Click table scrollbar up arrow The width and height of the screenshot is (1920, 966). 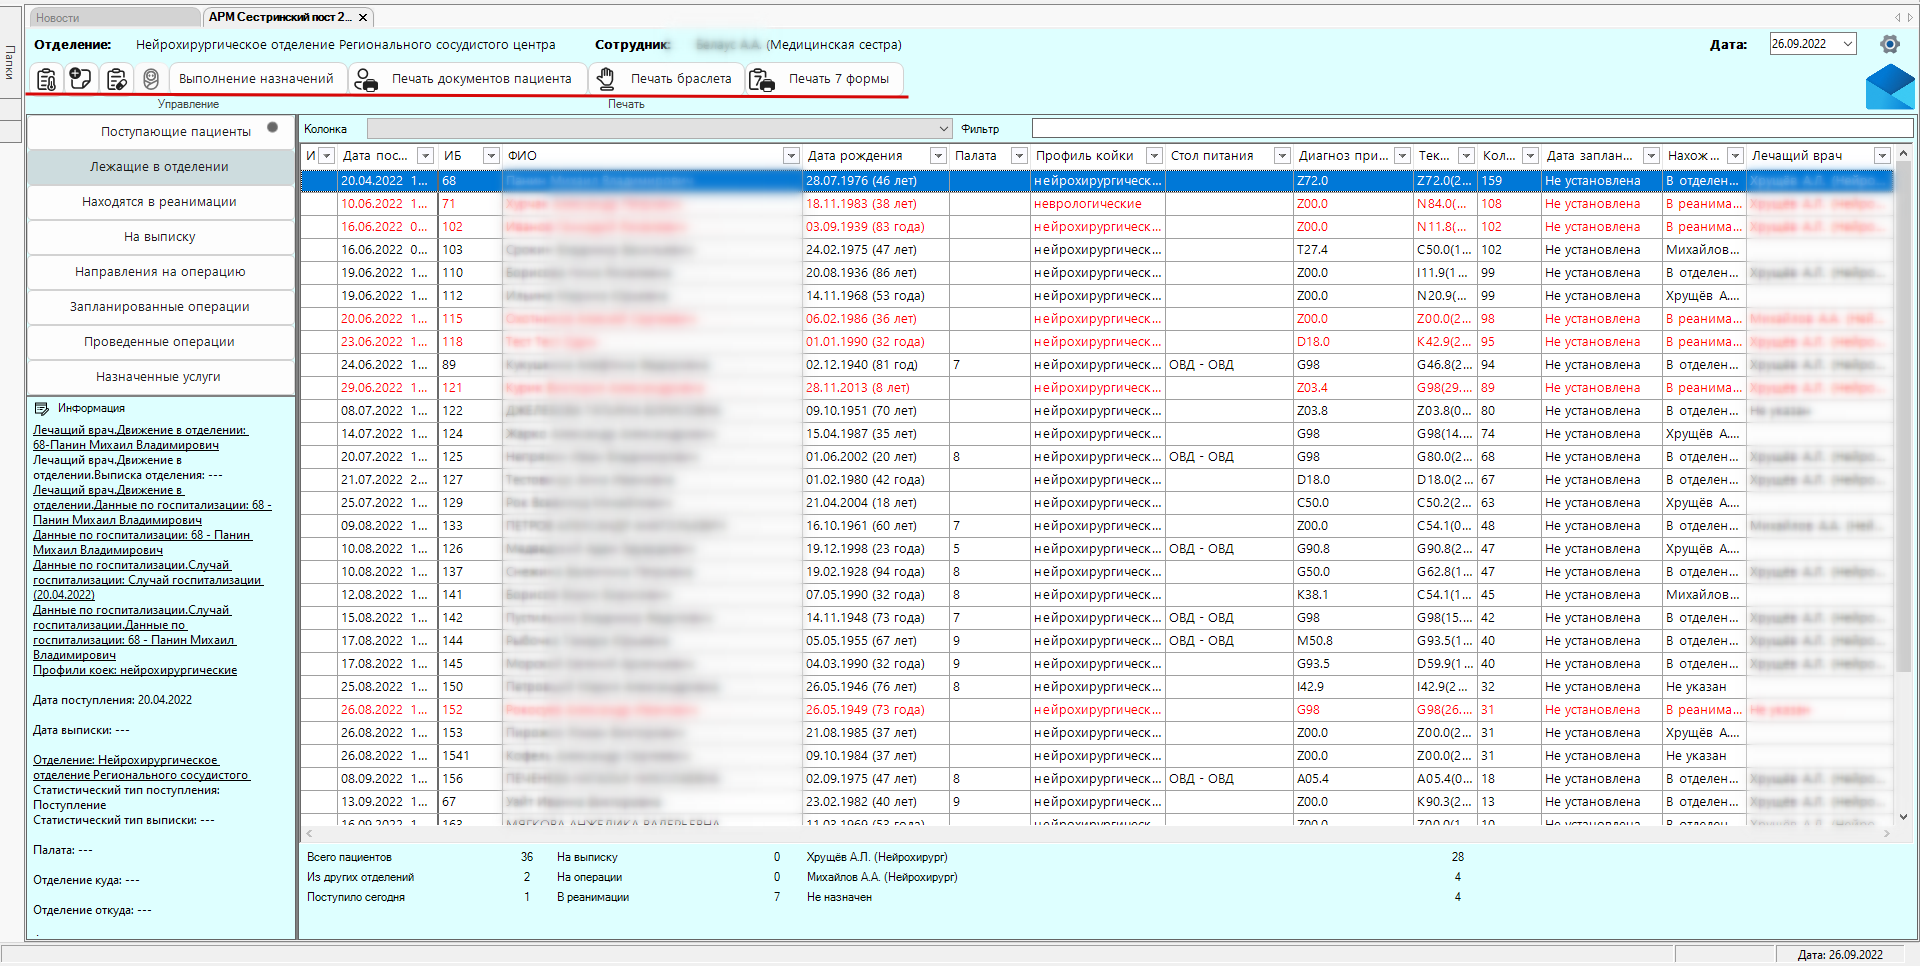tap(1903, 154)
